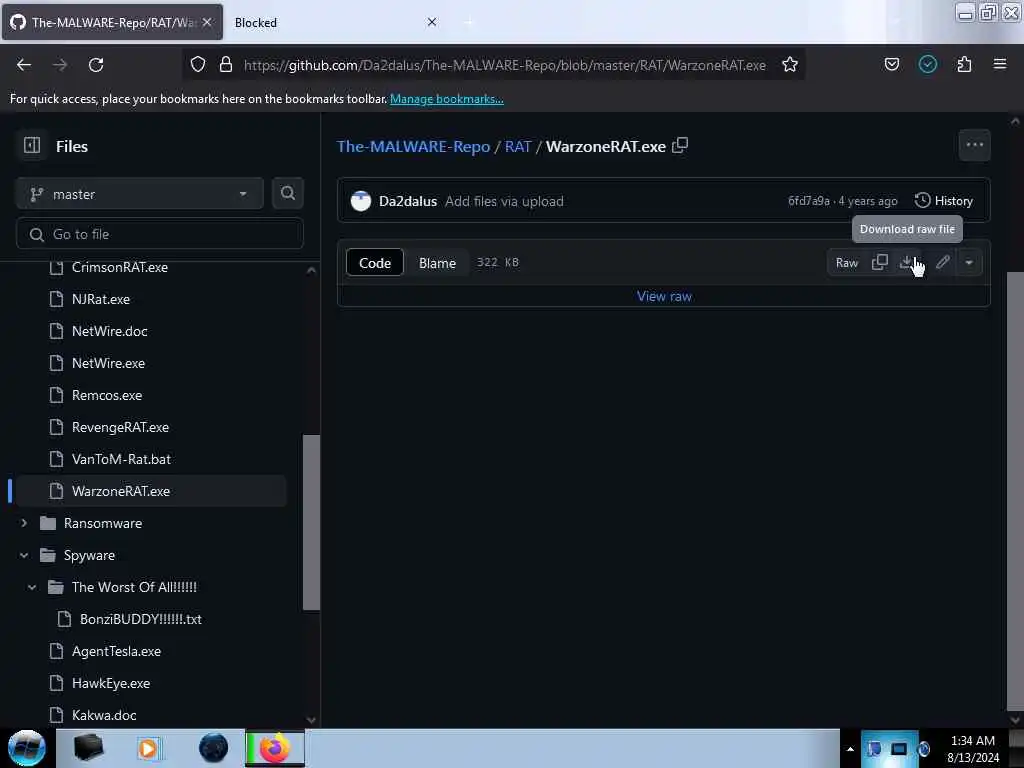Select NetWire.doc in the file tree
This screenshot has width=1024, height=768.
point(110,331)
